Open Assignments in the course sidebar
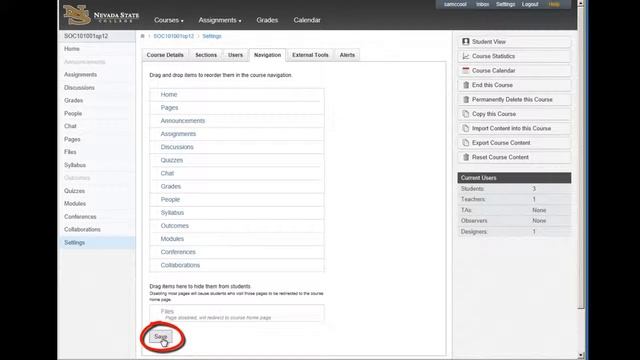This screenshot has width=640, height=360. pos(80,75)
